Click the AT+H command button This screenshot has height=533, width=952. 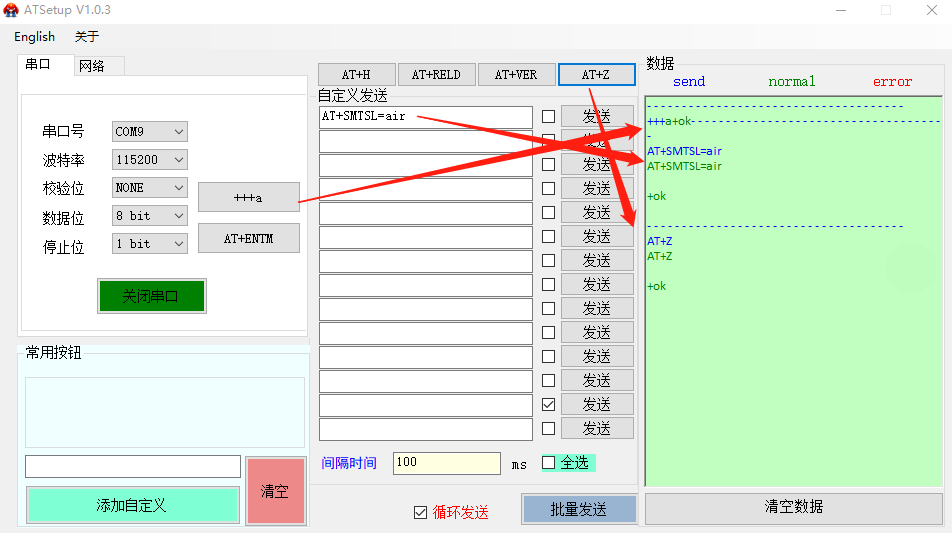pyautogui.click(x=355, y=75)
